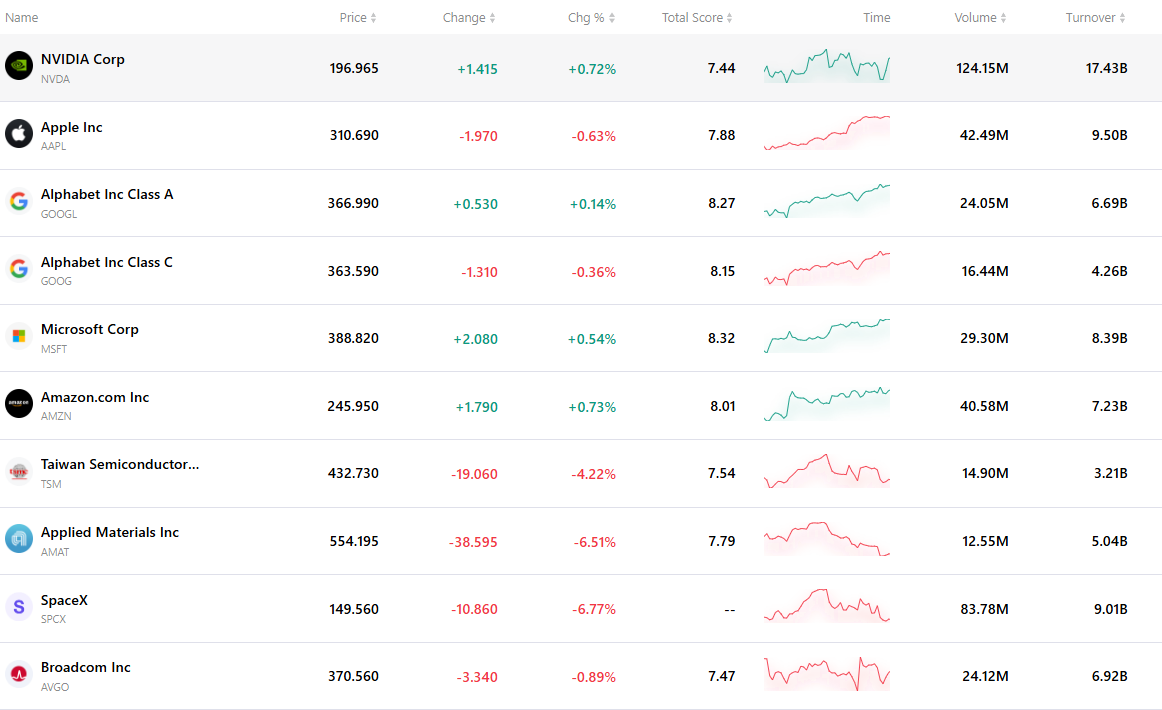1162x710 pixels.
Task: Click the Alphabet Class A Google logo
Action: coord(19,201)
